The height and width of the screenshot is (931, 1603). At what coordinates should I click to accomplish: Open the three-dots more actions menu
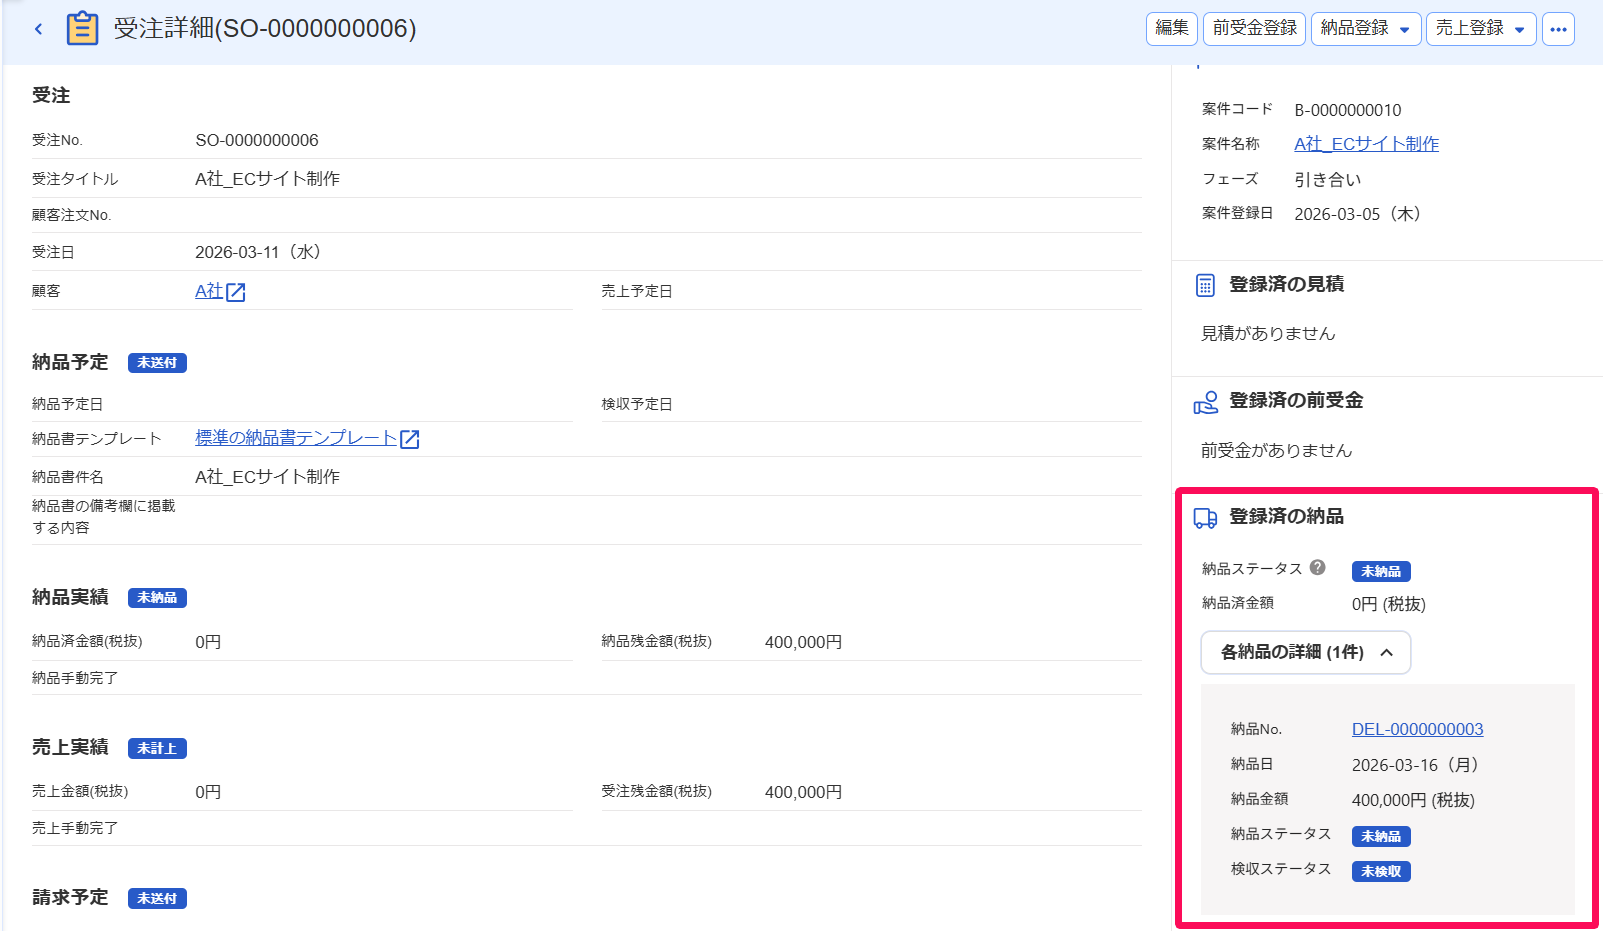1558,29
